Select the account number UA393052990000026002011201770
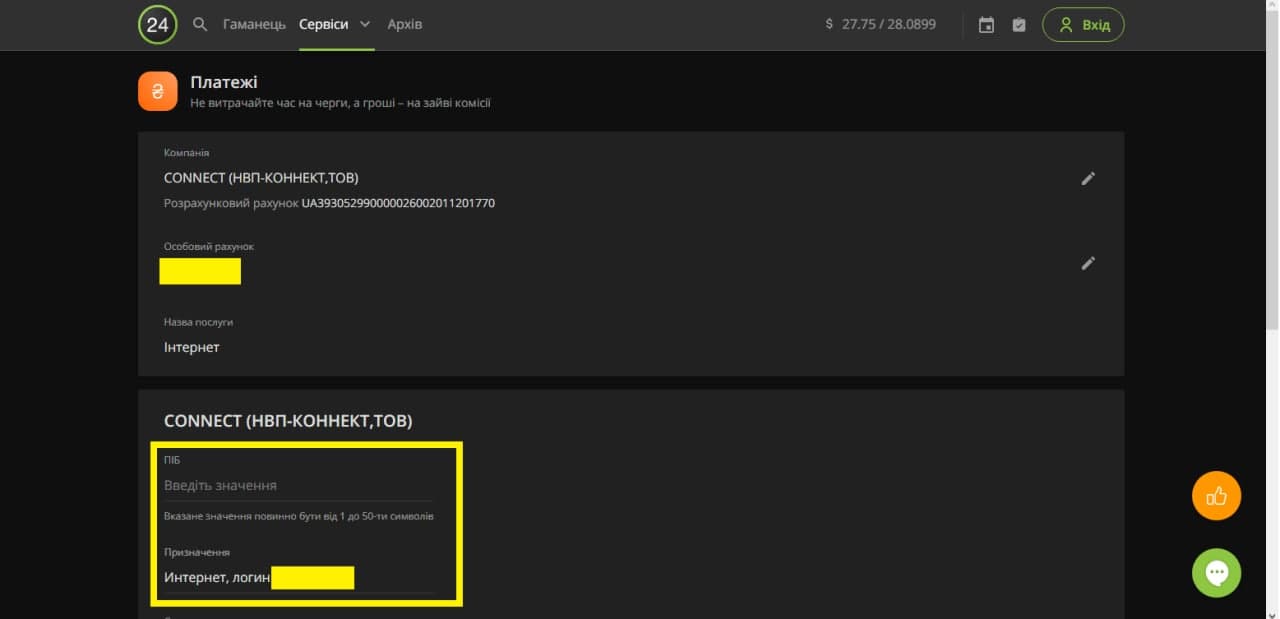The image size is (1280, 619). 398,203
